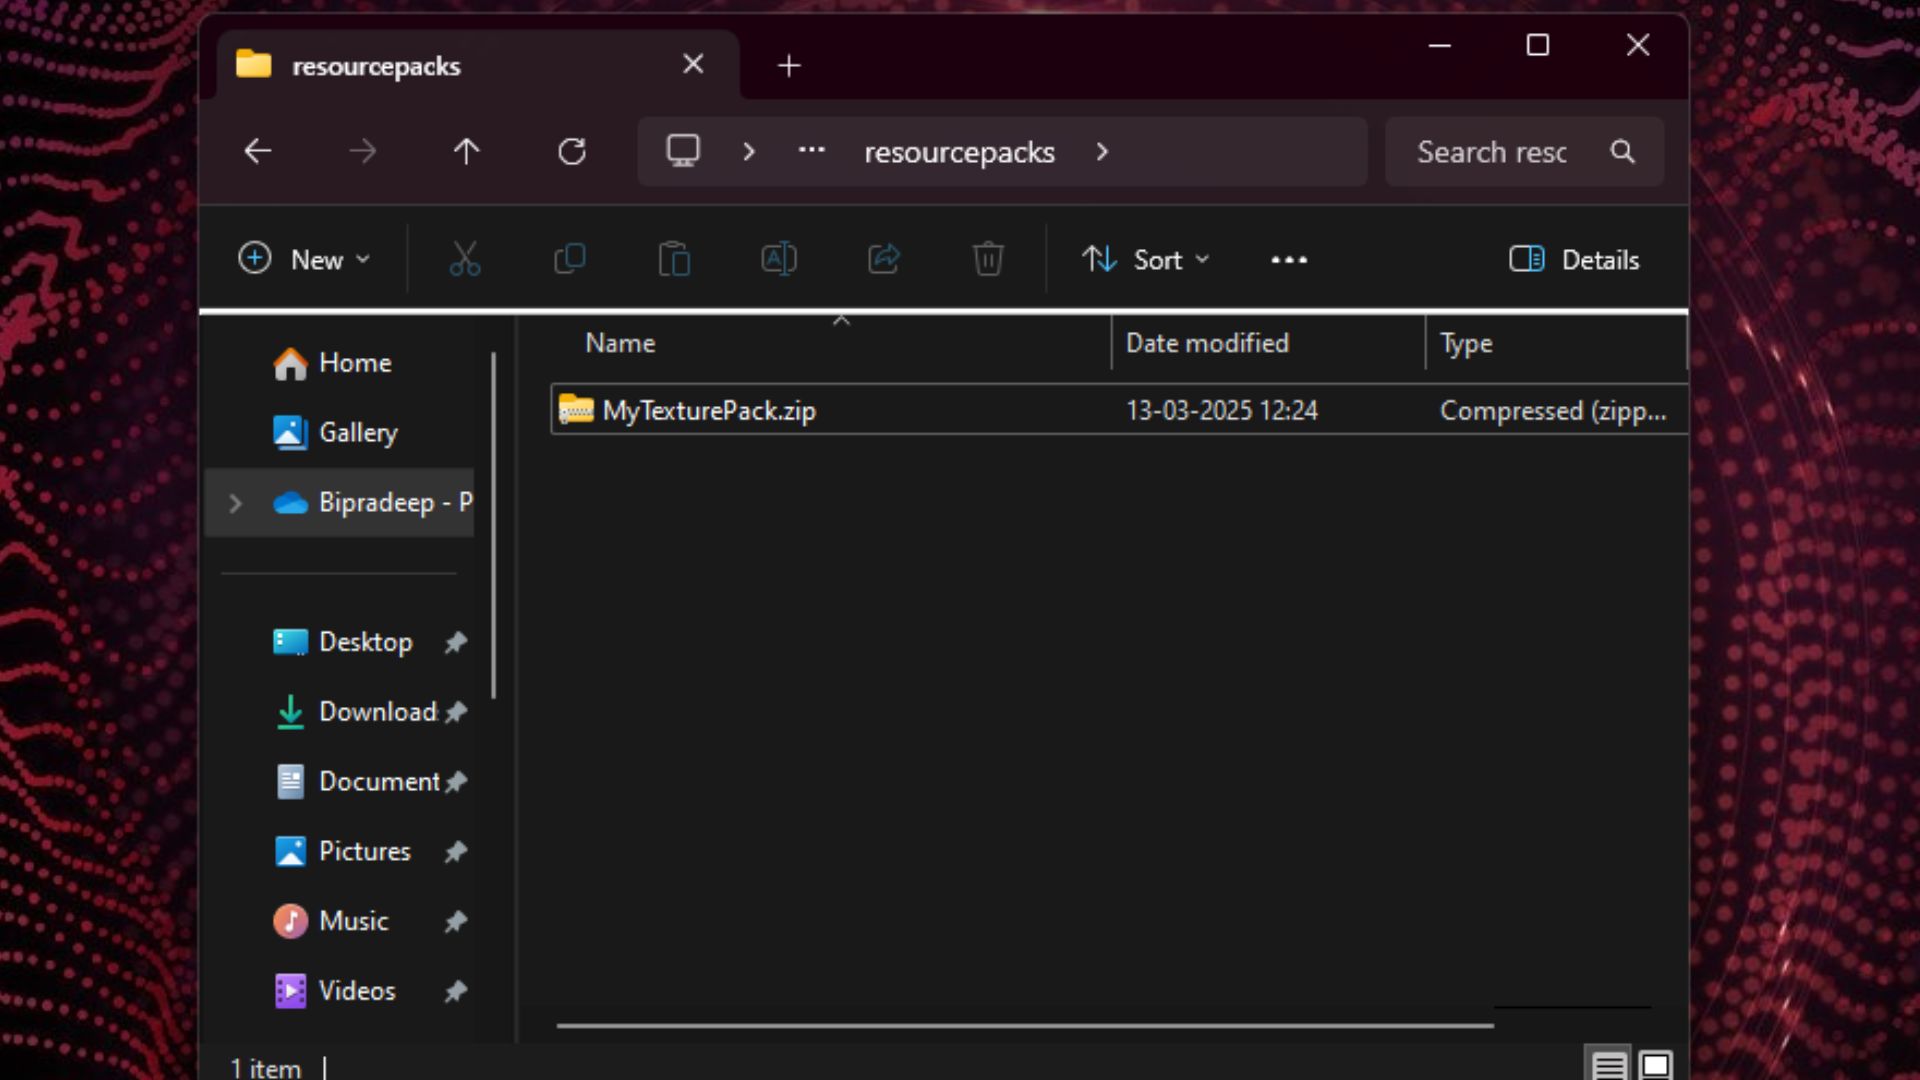Switch to large thumbnails view
Viewport: 1920px width, 1080px height.
pyautogui.click(x=1656, y=1065)
